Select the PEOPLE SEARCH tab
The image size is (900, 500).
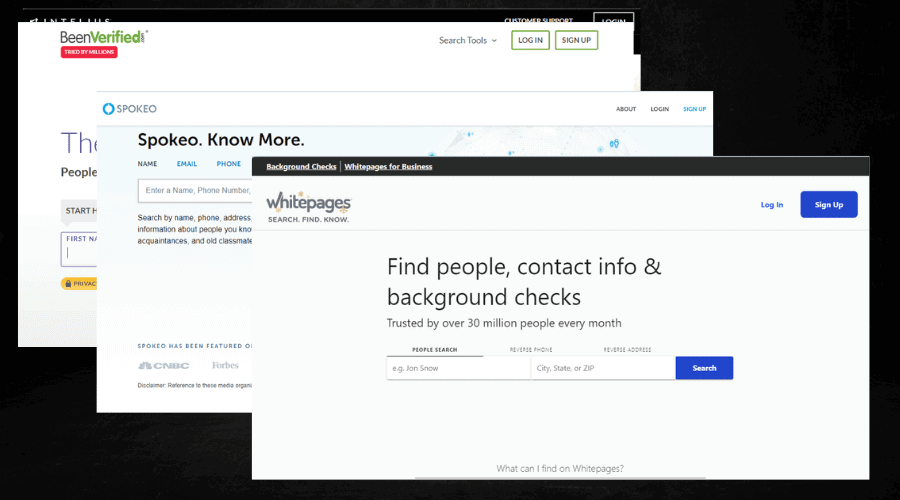click(x=435, y=349)
